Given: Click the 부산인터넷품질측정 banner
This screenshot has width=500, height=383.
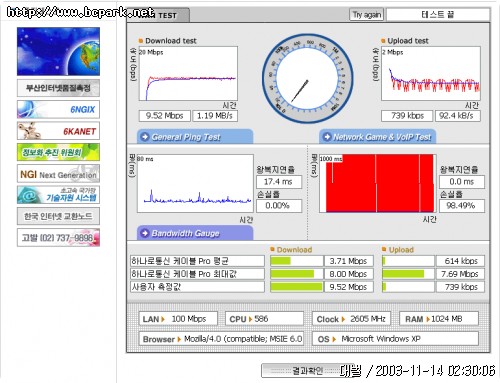Looking at the screenshot, I should point(58,88).
